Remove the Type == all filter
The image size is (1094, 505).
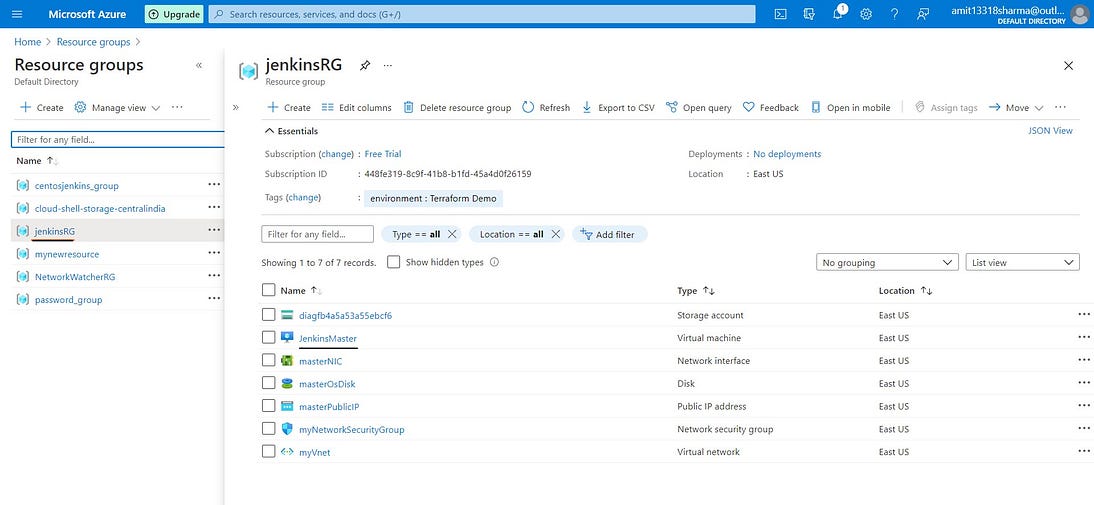[x=452, y=234]
